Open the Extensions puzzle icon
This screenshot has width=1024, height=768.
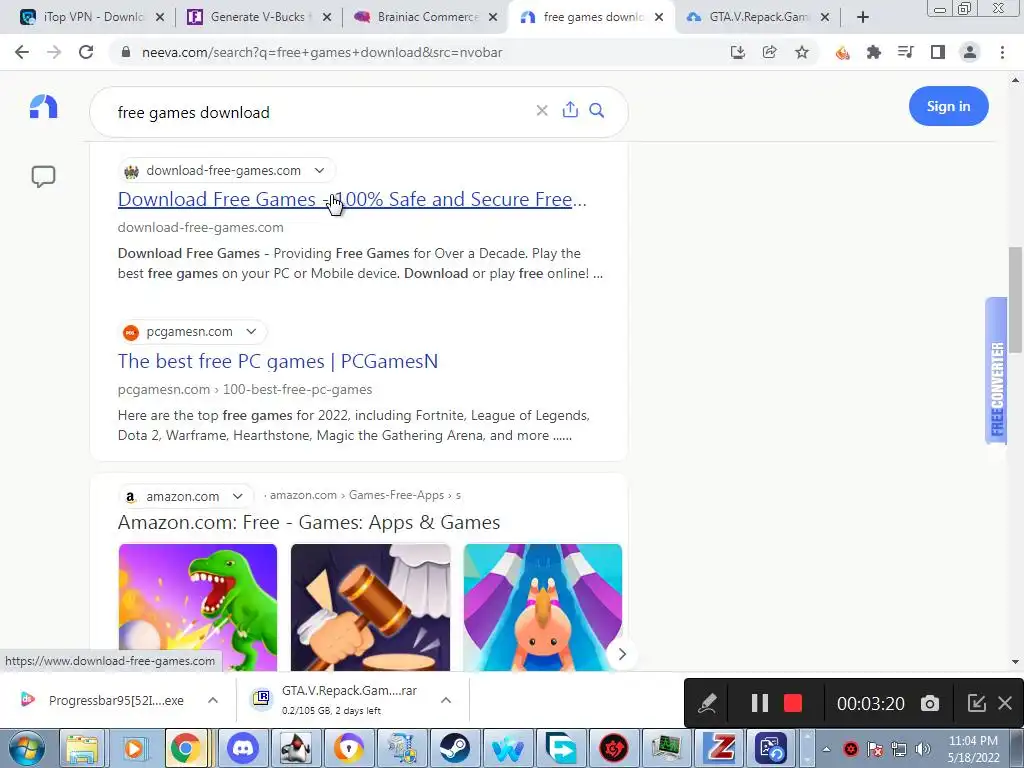pyautogui.click(x=874, y=52)
